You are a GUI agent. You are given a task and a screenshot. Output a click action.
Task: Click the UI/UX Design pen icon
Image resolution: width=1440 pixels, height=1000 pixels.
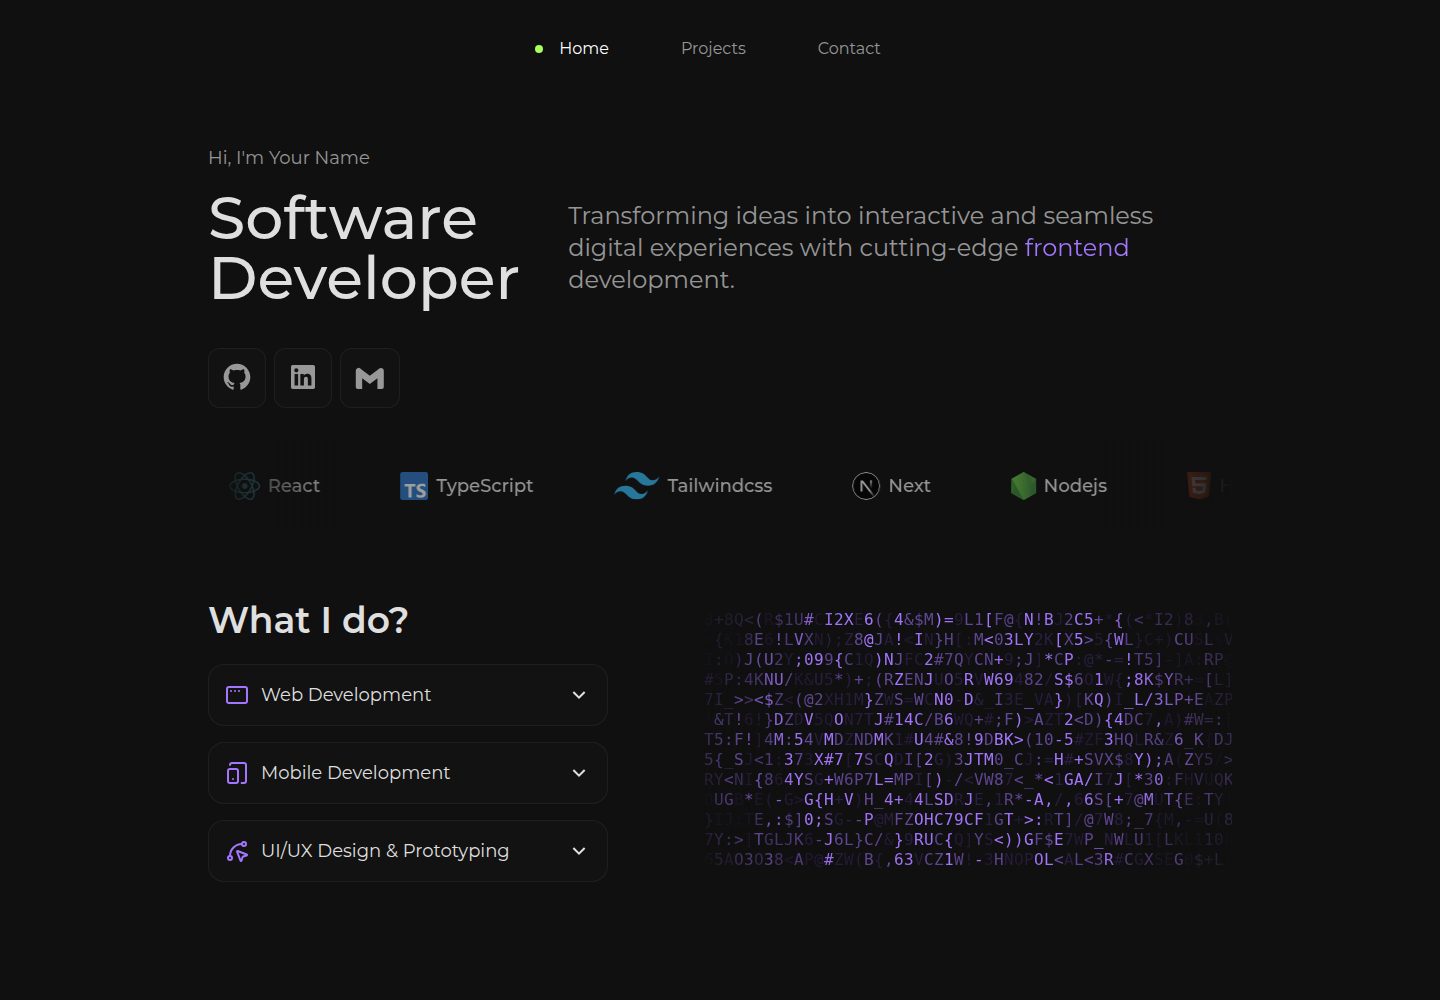pos(237,851)
